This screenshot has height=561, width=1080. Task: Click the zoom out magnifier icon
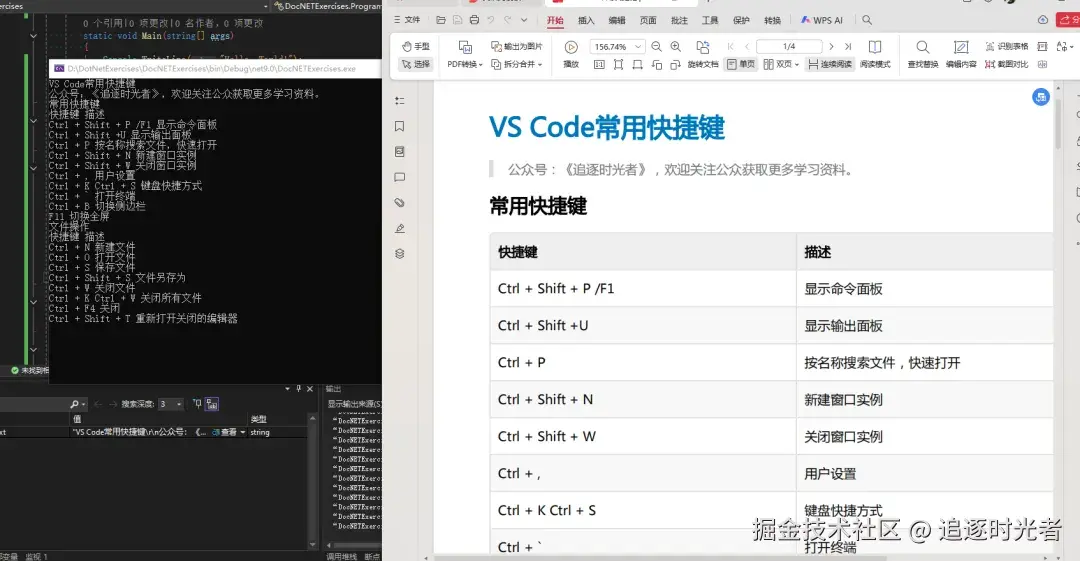[656, 46]
